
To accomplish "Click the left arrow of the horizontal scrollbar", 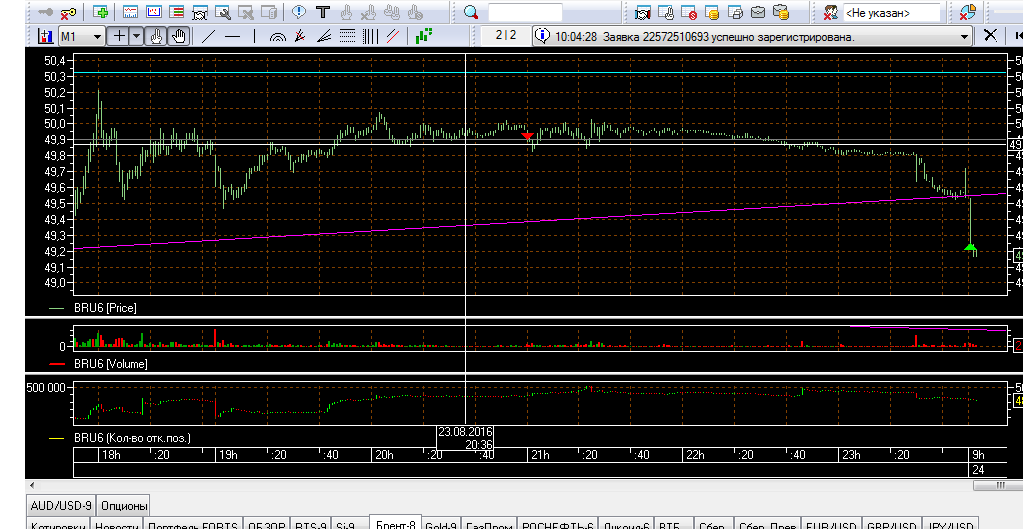I will coord(31,485).
